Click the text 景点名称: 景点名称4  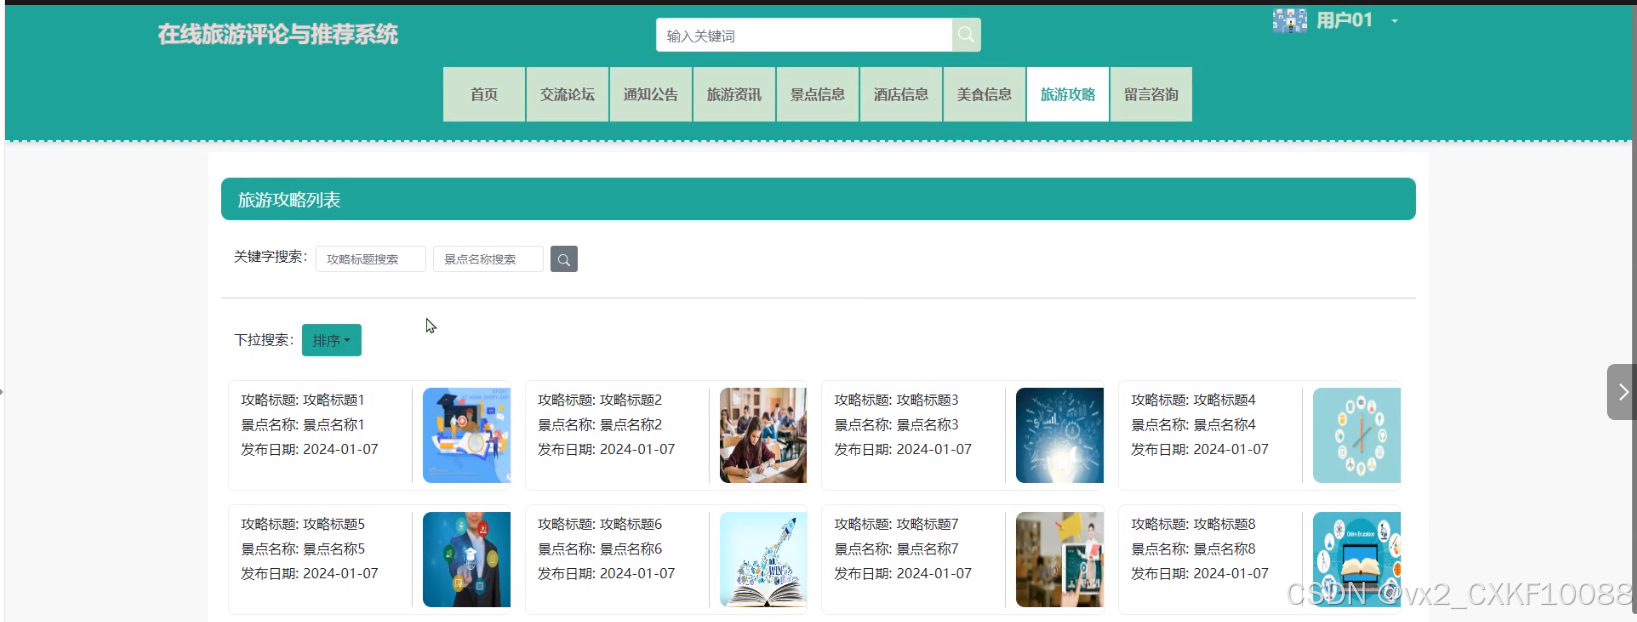[1194, 425]
